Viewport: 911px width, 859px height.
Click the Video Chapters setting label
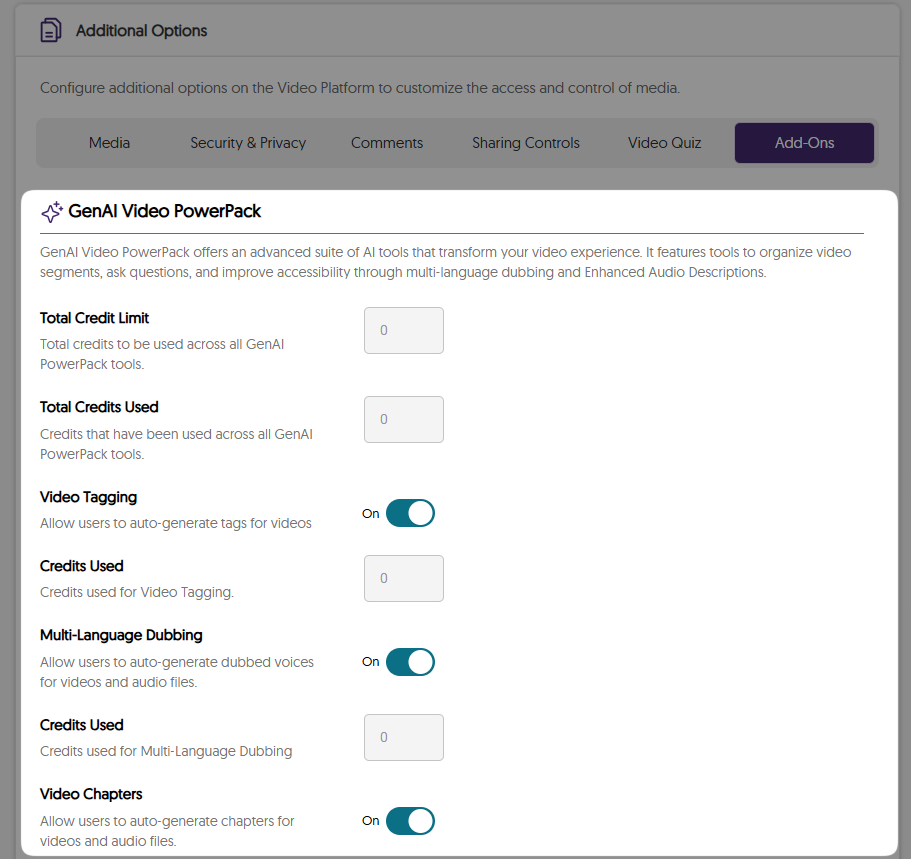click(x=91, y=794)
